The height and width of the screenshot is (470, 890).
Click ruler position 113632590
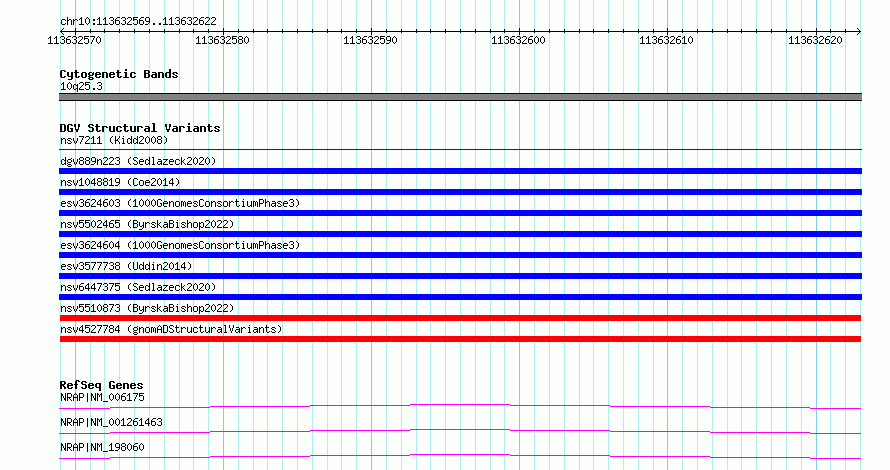[370, 40]
